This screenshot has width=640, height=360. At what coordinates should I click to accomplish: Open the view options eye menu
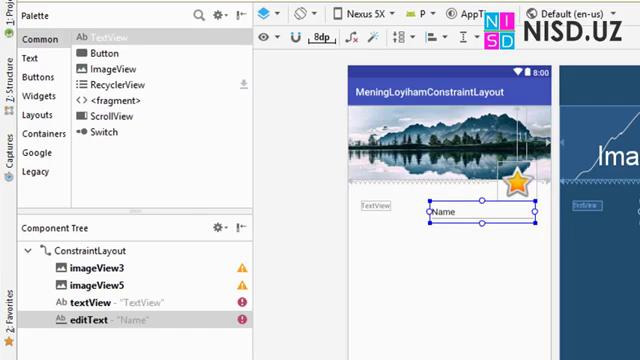point(269,37)
